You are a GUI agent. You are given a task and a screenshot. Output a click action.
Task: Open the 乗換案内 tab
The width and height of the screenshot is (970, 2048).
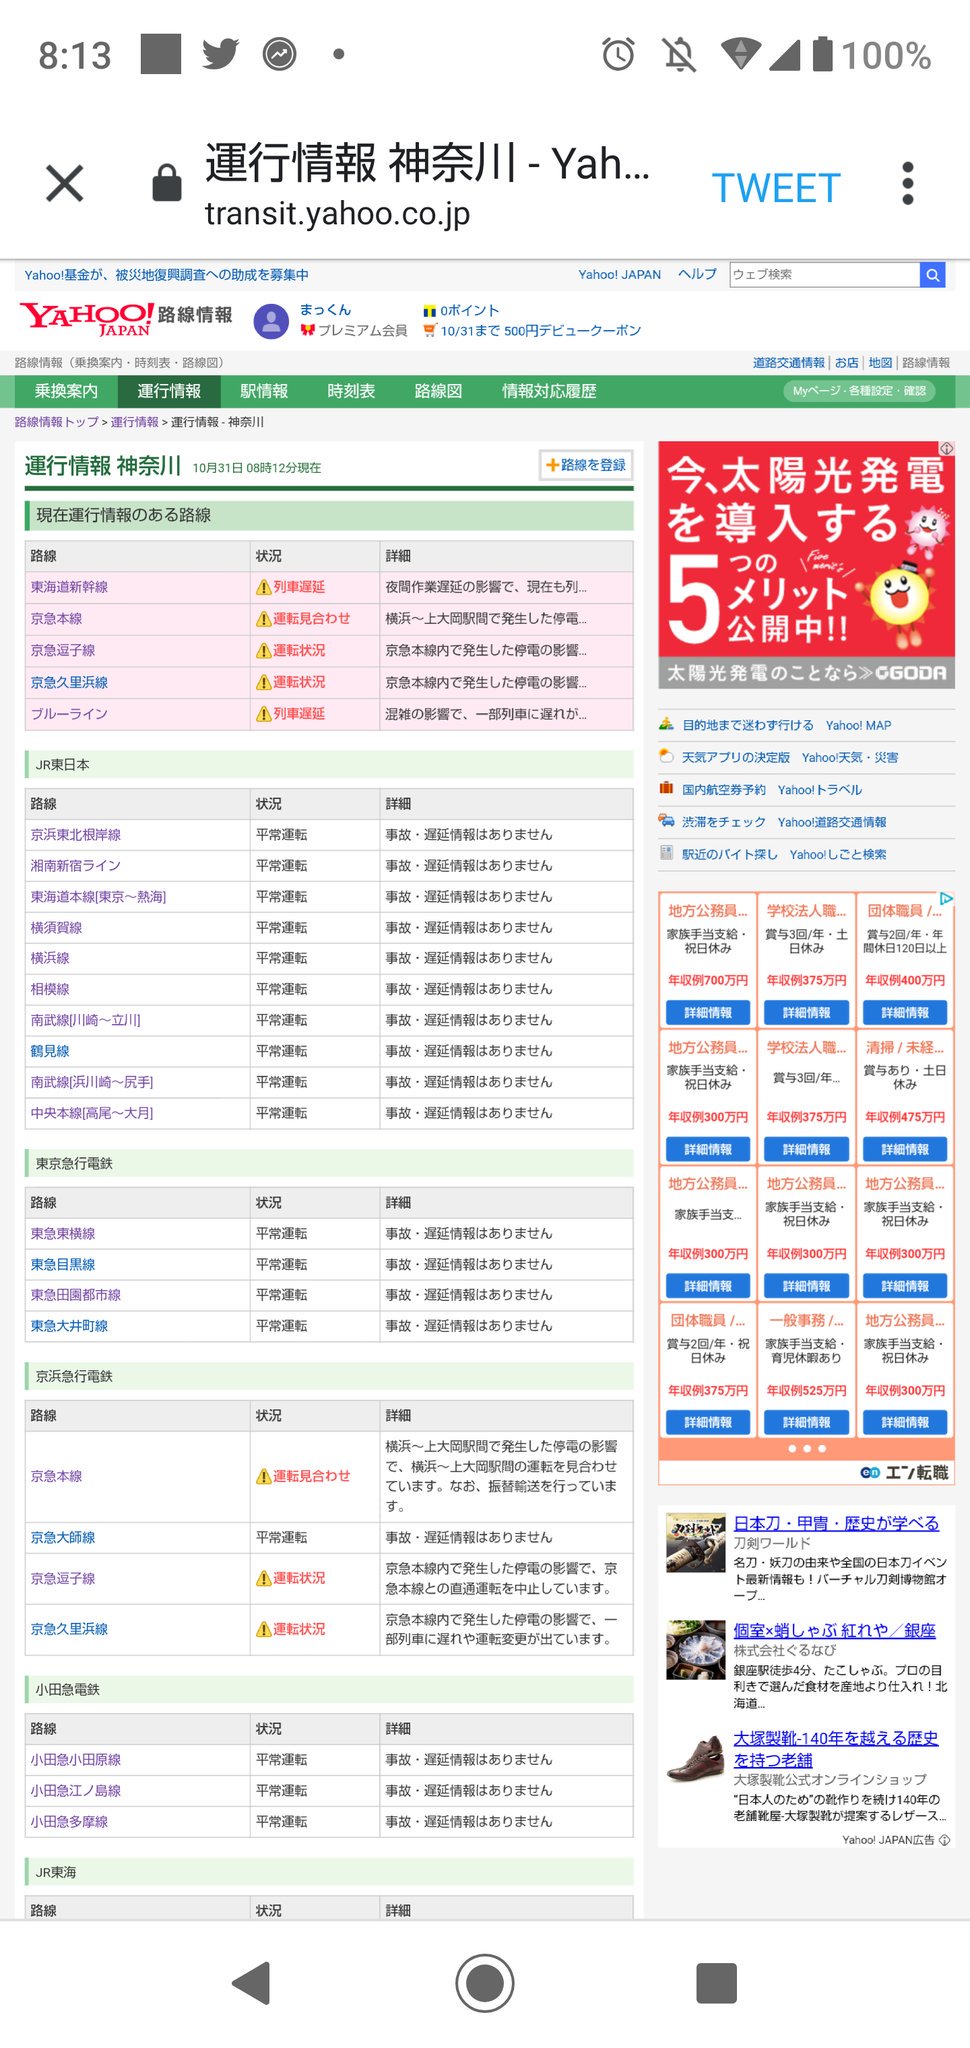66,391
